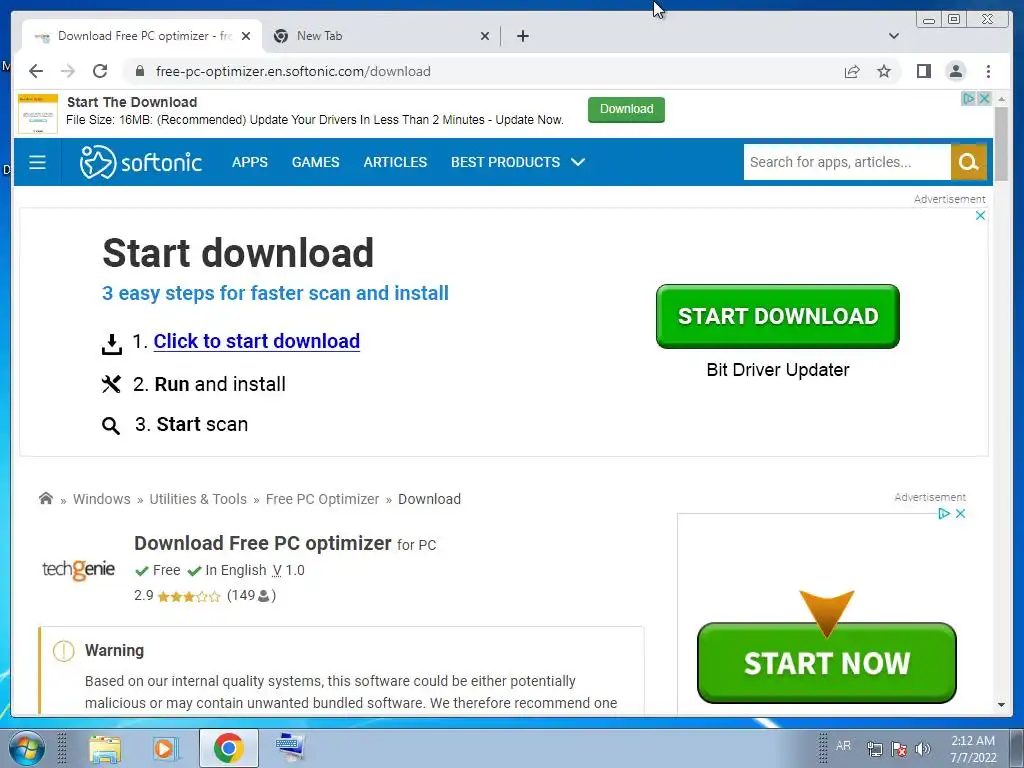Open the Softonic hamburger menu
Viewport: 1024px width, 768px height.
[37, 162]
